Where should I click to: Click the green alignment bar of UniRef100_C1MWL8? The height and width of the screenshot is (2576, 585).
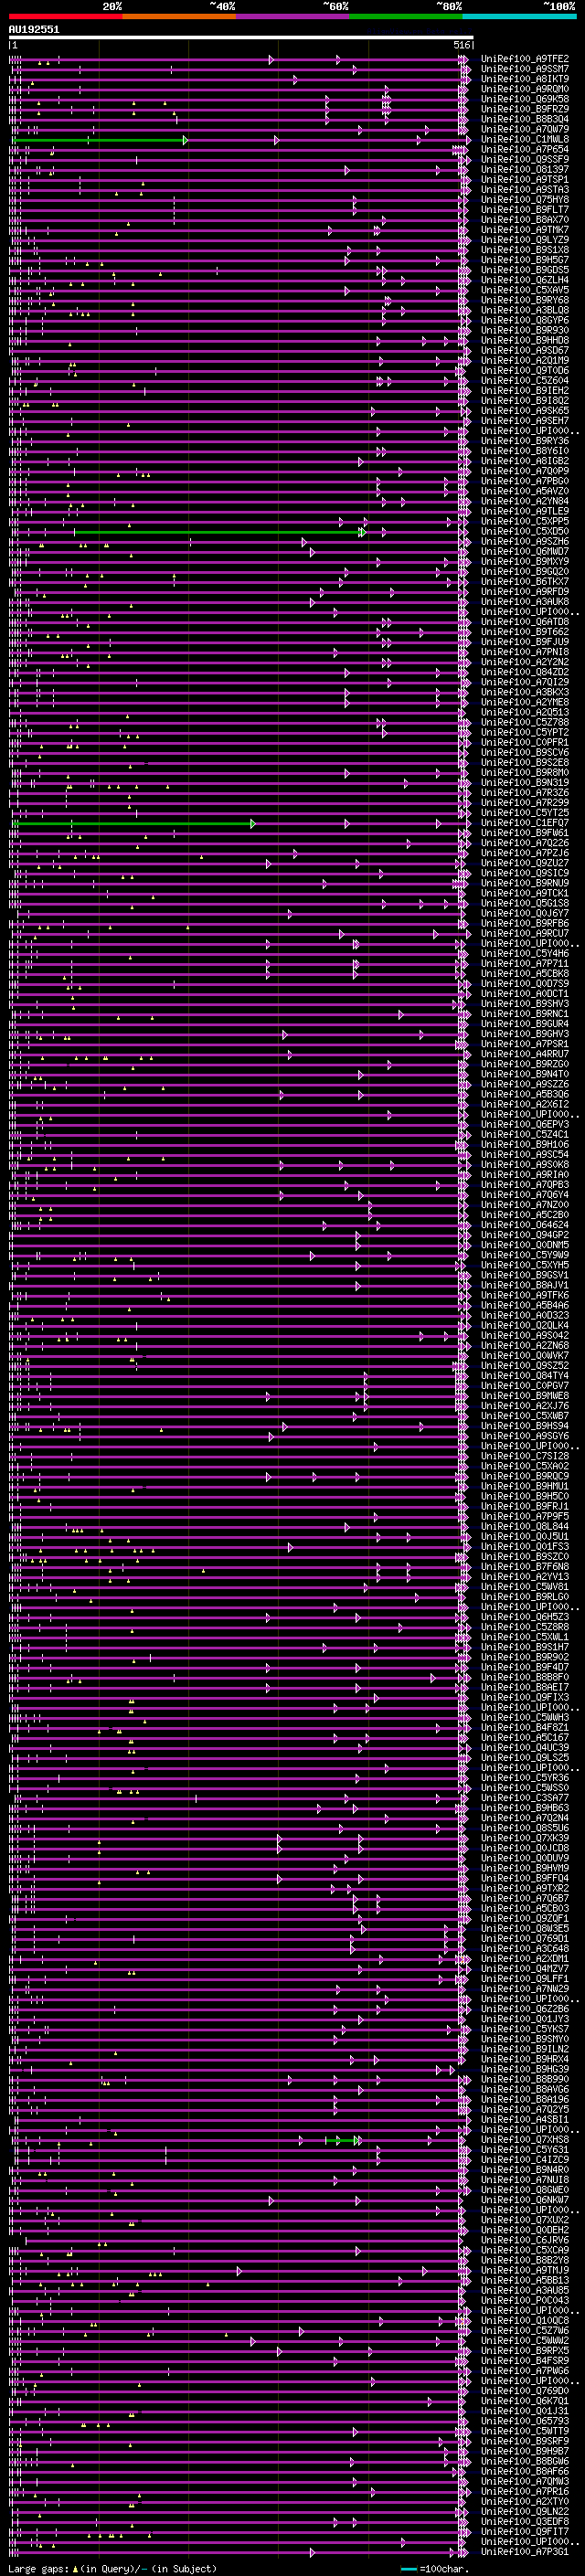tap(100, 140)
